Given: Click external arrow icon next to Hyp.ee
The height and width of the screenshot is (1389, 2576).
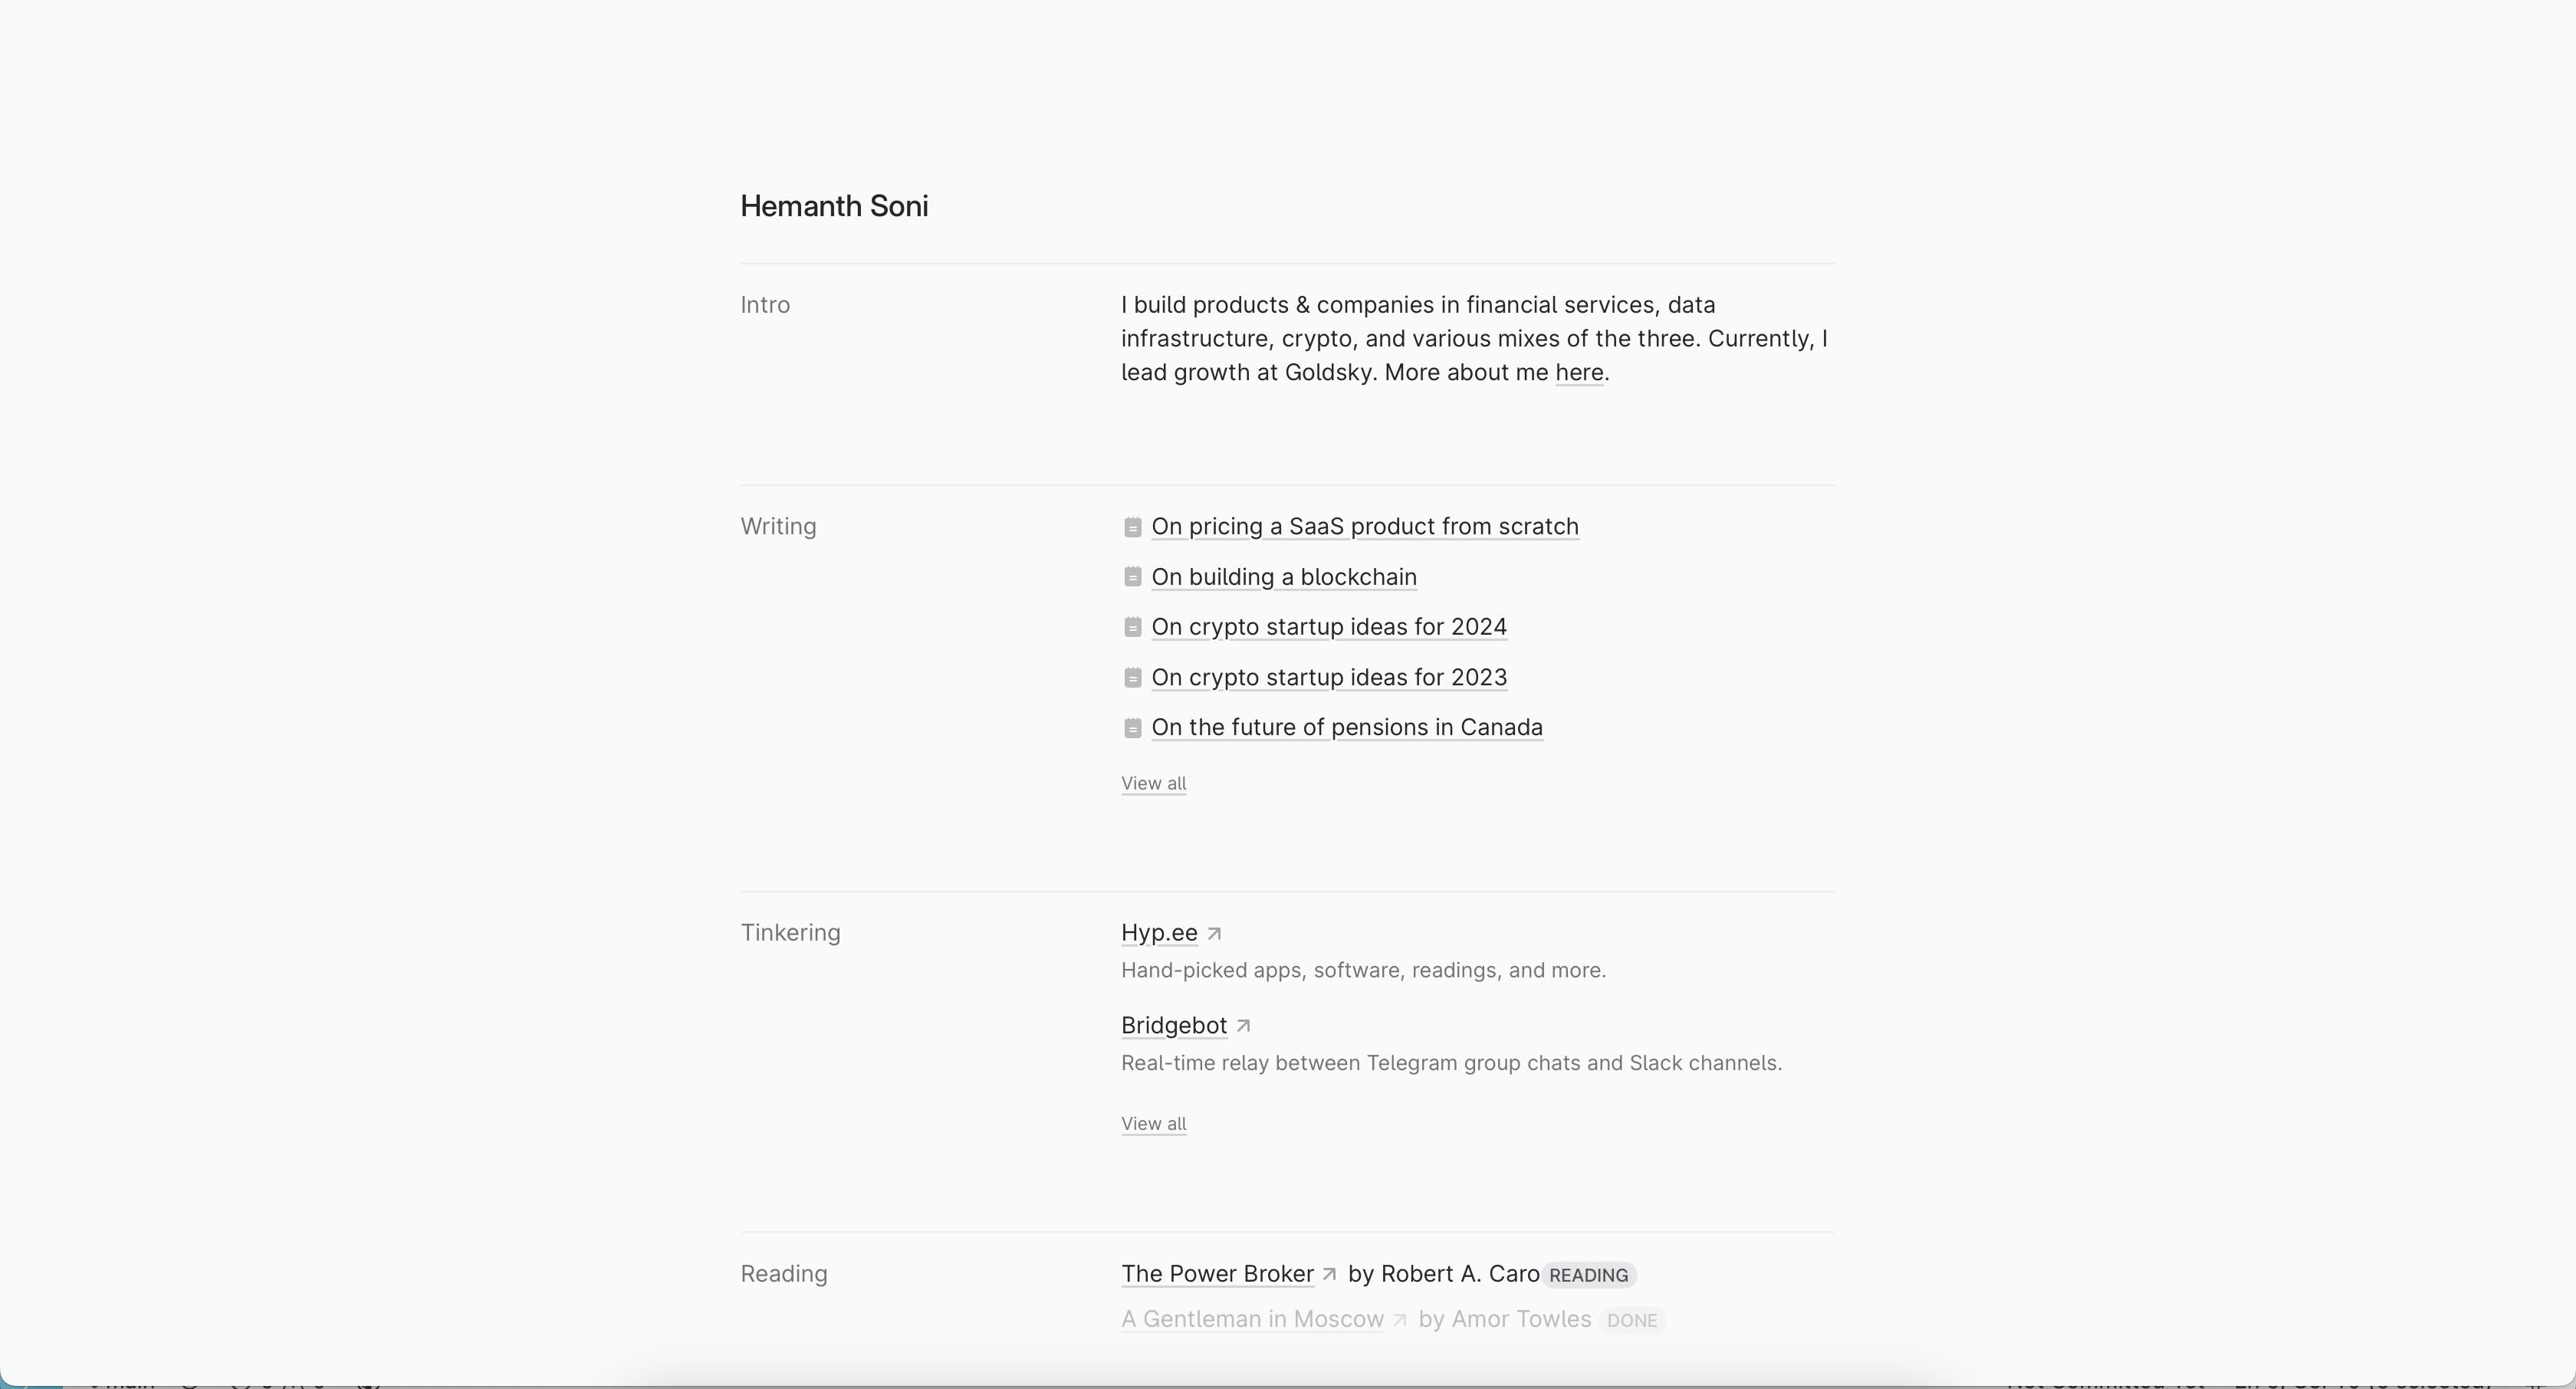Looking at the screenshot, I should [x=1214, y=934].
